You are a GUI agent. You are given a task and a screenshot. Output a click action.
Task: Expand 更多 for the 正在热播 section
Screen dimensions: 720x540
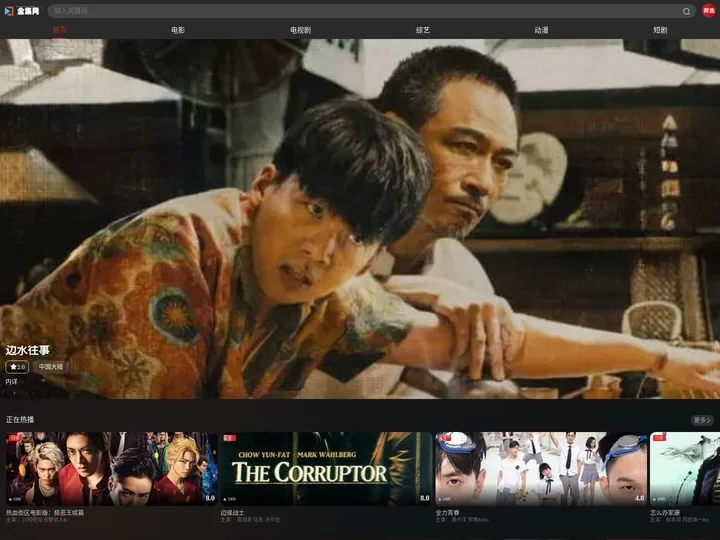(x=702, y=420)
